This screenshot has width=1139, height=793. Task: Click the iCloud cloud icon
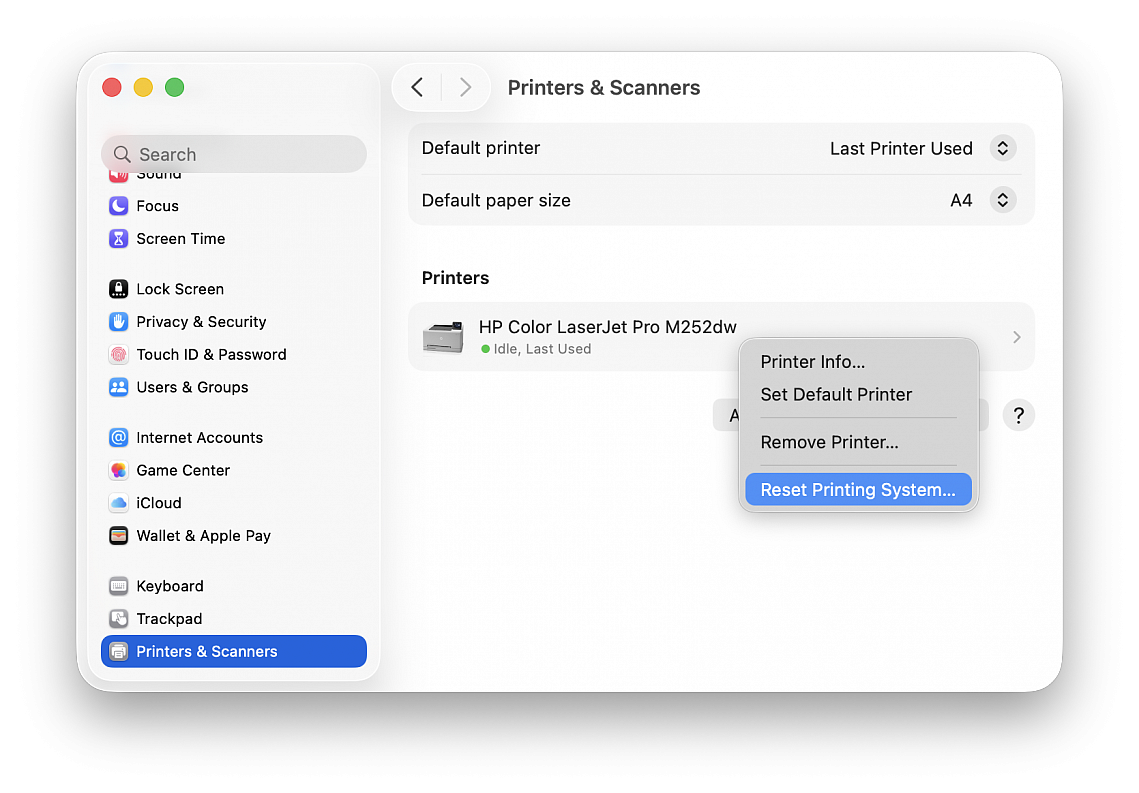coord(119,503)
